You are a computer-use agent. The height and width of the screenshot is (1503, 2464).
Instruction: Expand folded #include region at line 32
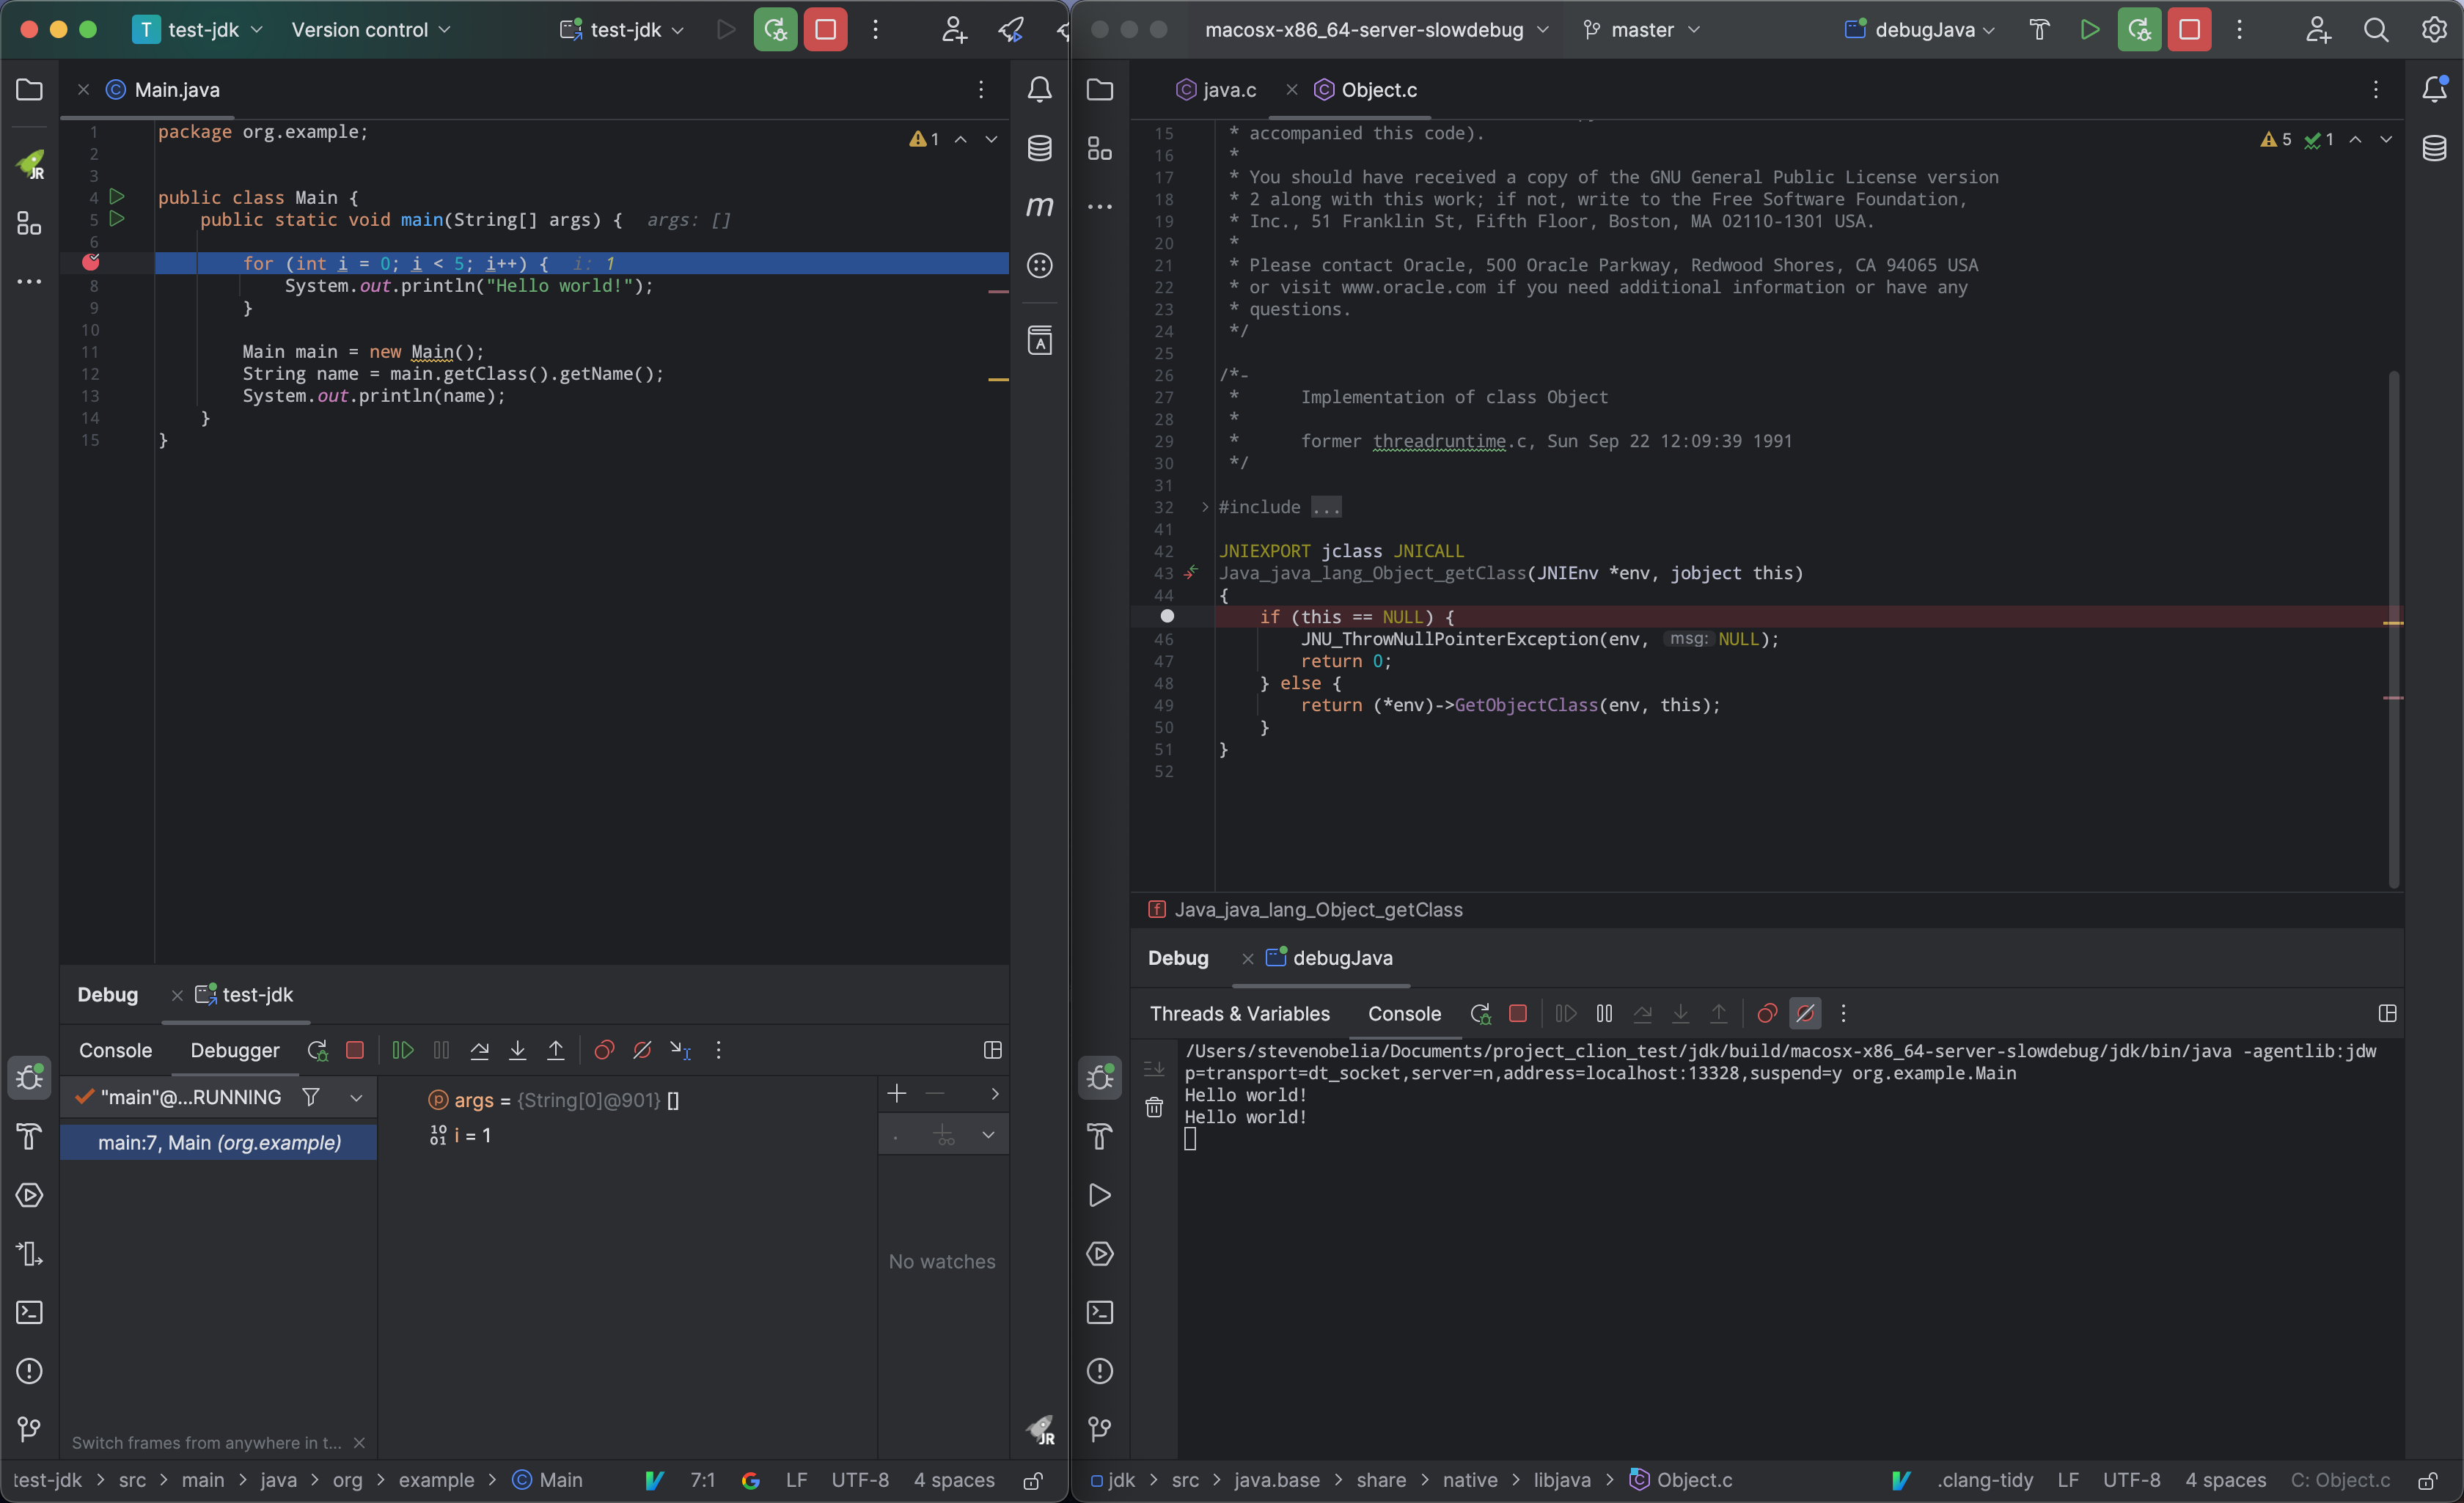point(1205,507)
